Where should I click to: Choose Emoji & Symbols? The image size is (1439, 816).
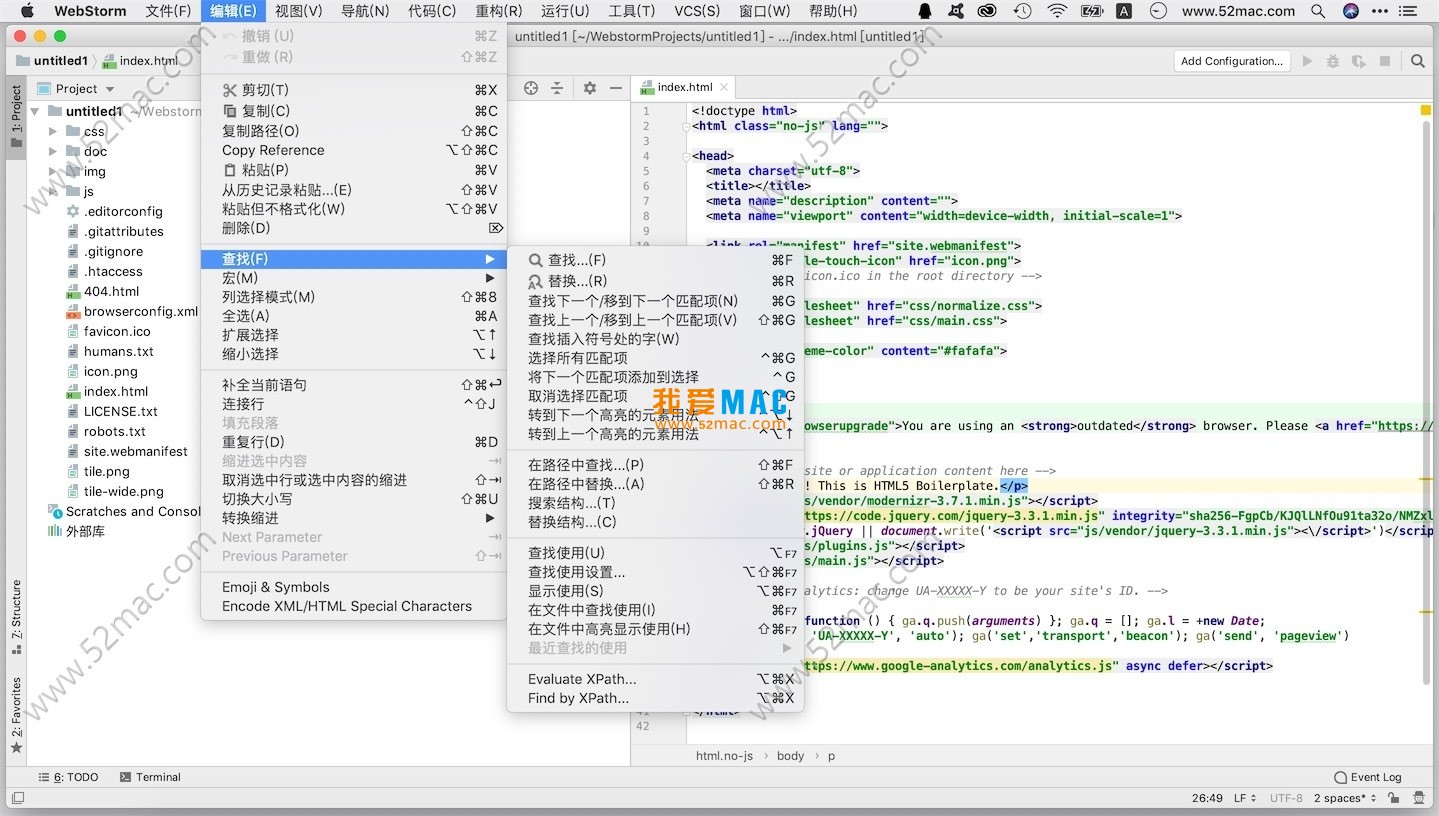click(354, 587)
